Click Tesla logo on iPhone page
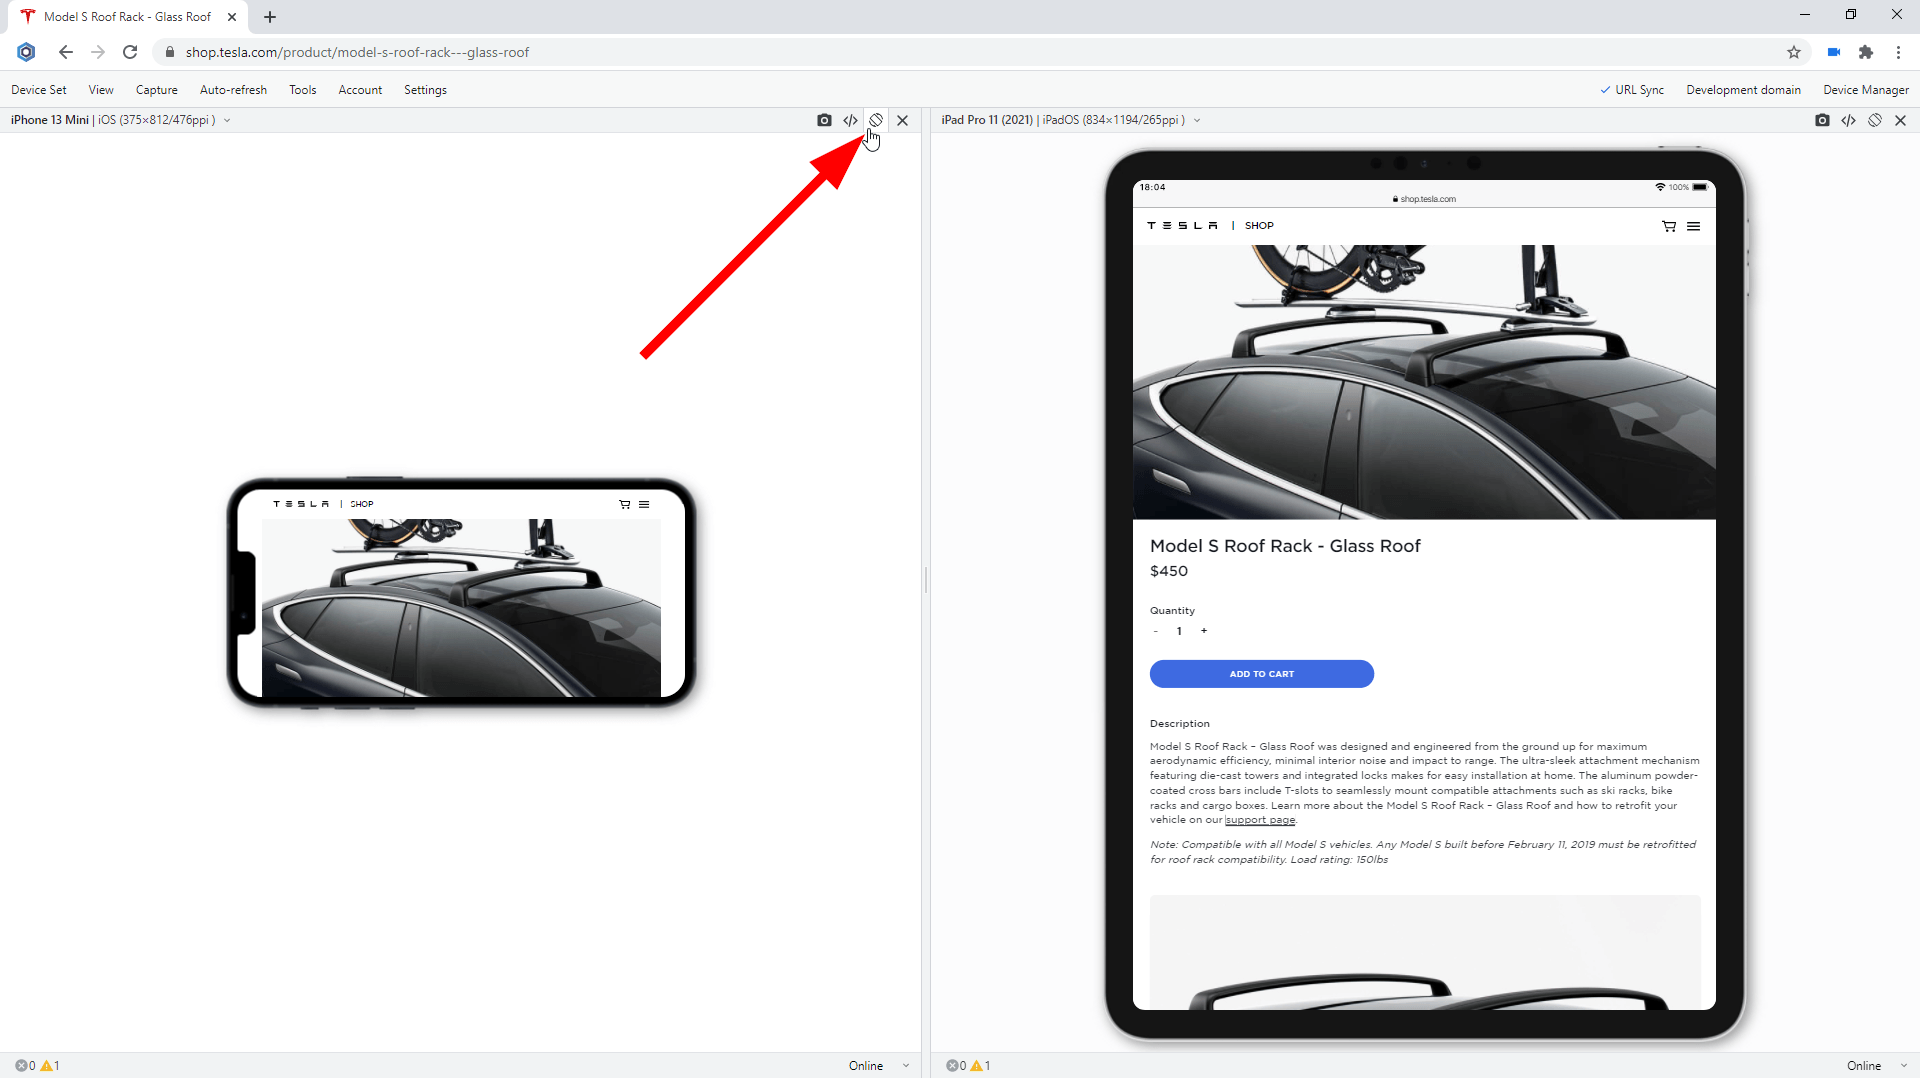 pos(301,504)
